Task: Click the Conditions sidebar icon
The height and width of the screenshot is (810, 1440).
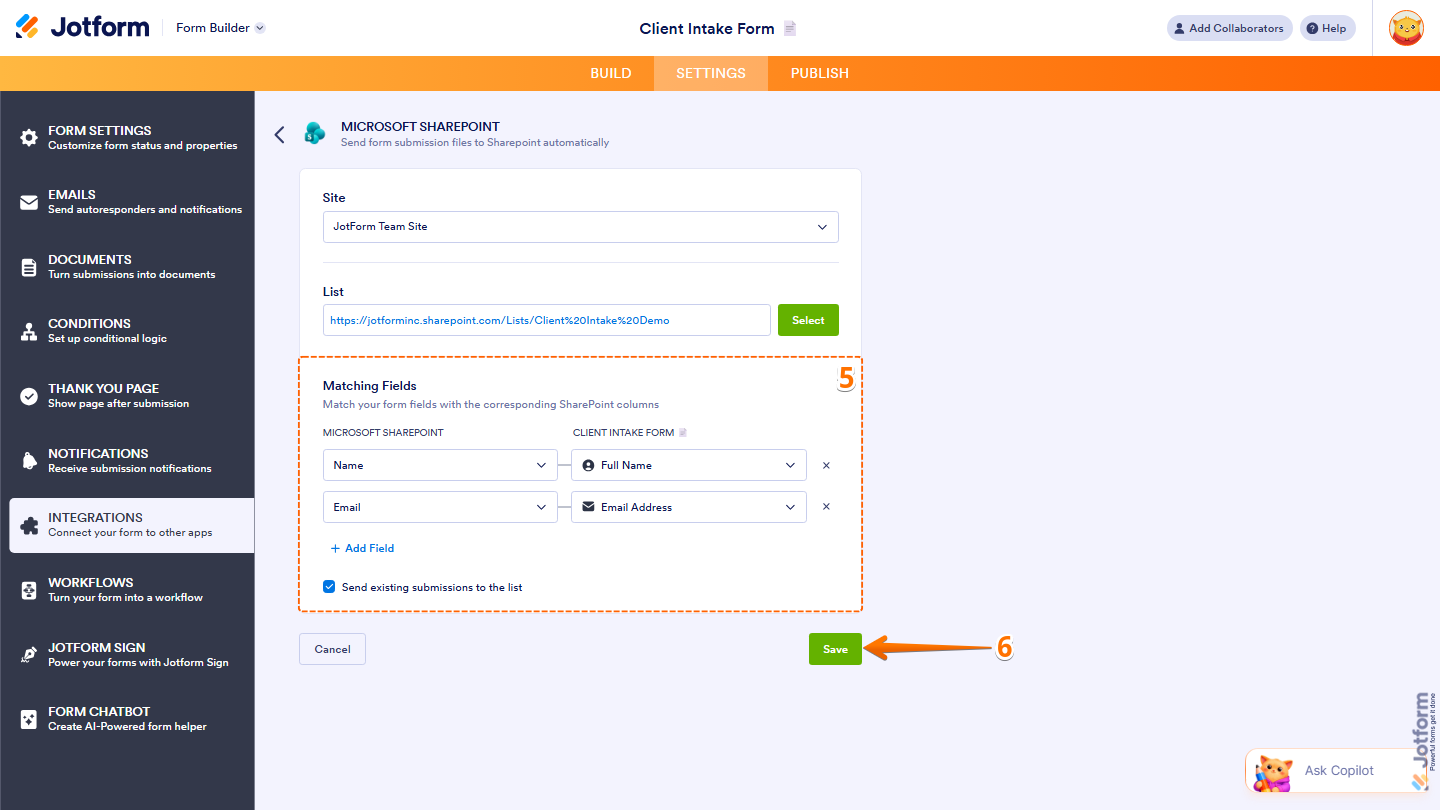Action: [26, 330]
